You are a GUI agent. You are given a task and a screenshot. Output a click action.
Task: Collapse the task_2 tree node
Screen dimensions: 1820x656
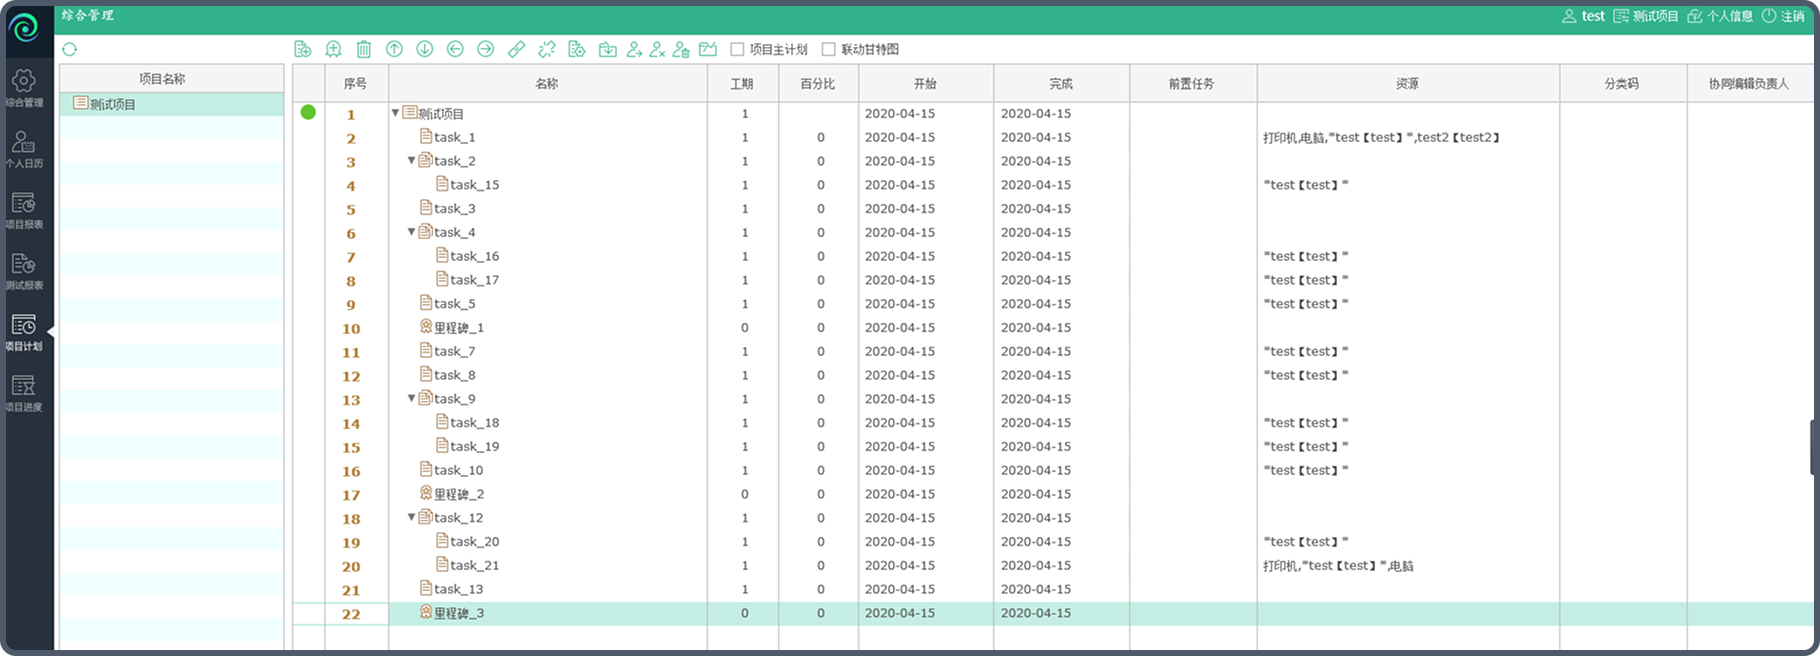pos(411,161)
